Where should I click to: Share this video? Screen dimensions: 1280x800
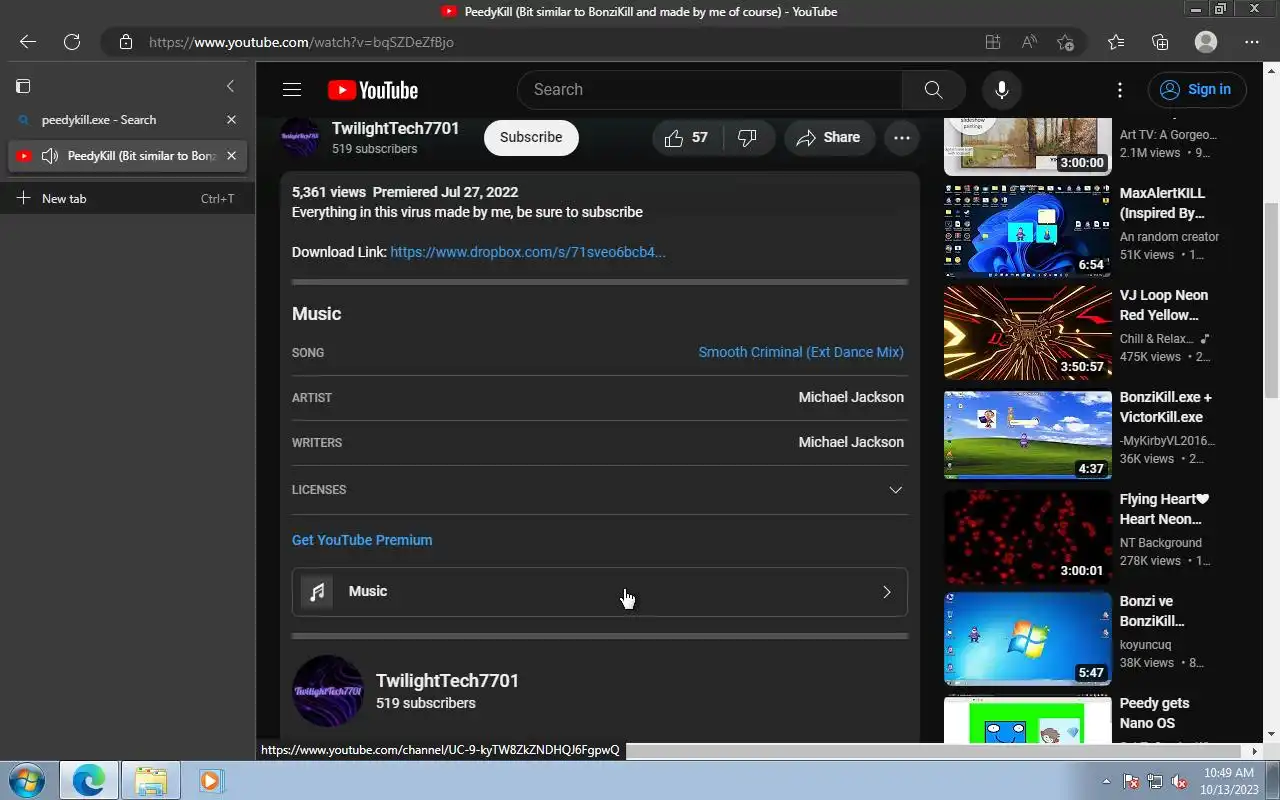[x=829, y=138]
